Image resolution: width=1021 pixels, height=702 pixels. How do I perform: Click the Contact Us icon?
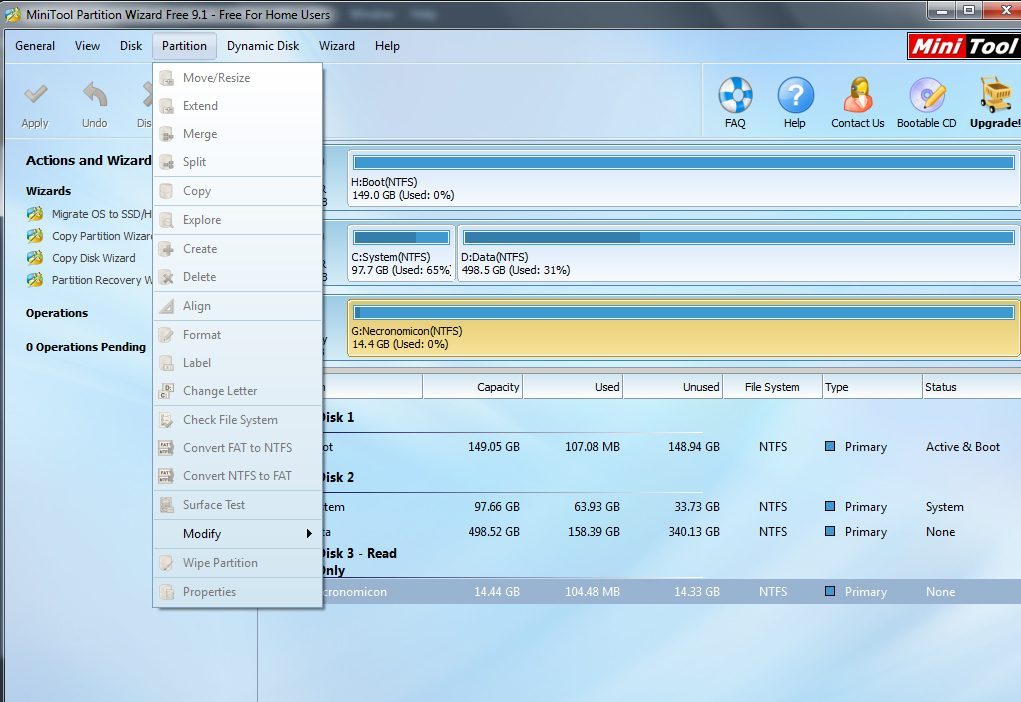pos(858,95)
